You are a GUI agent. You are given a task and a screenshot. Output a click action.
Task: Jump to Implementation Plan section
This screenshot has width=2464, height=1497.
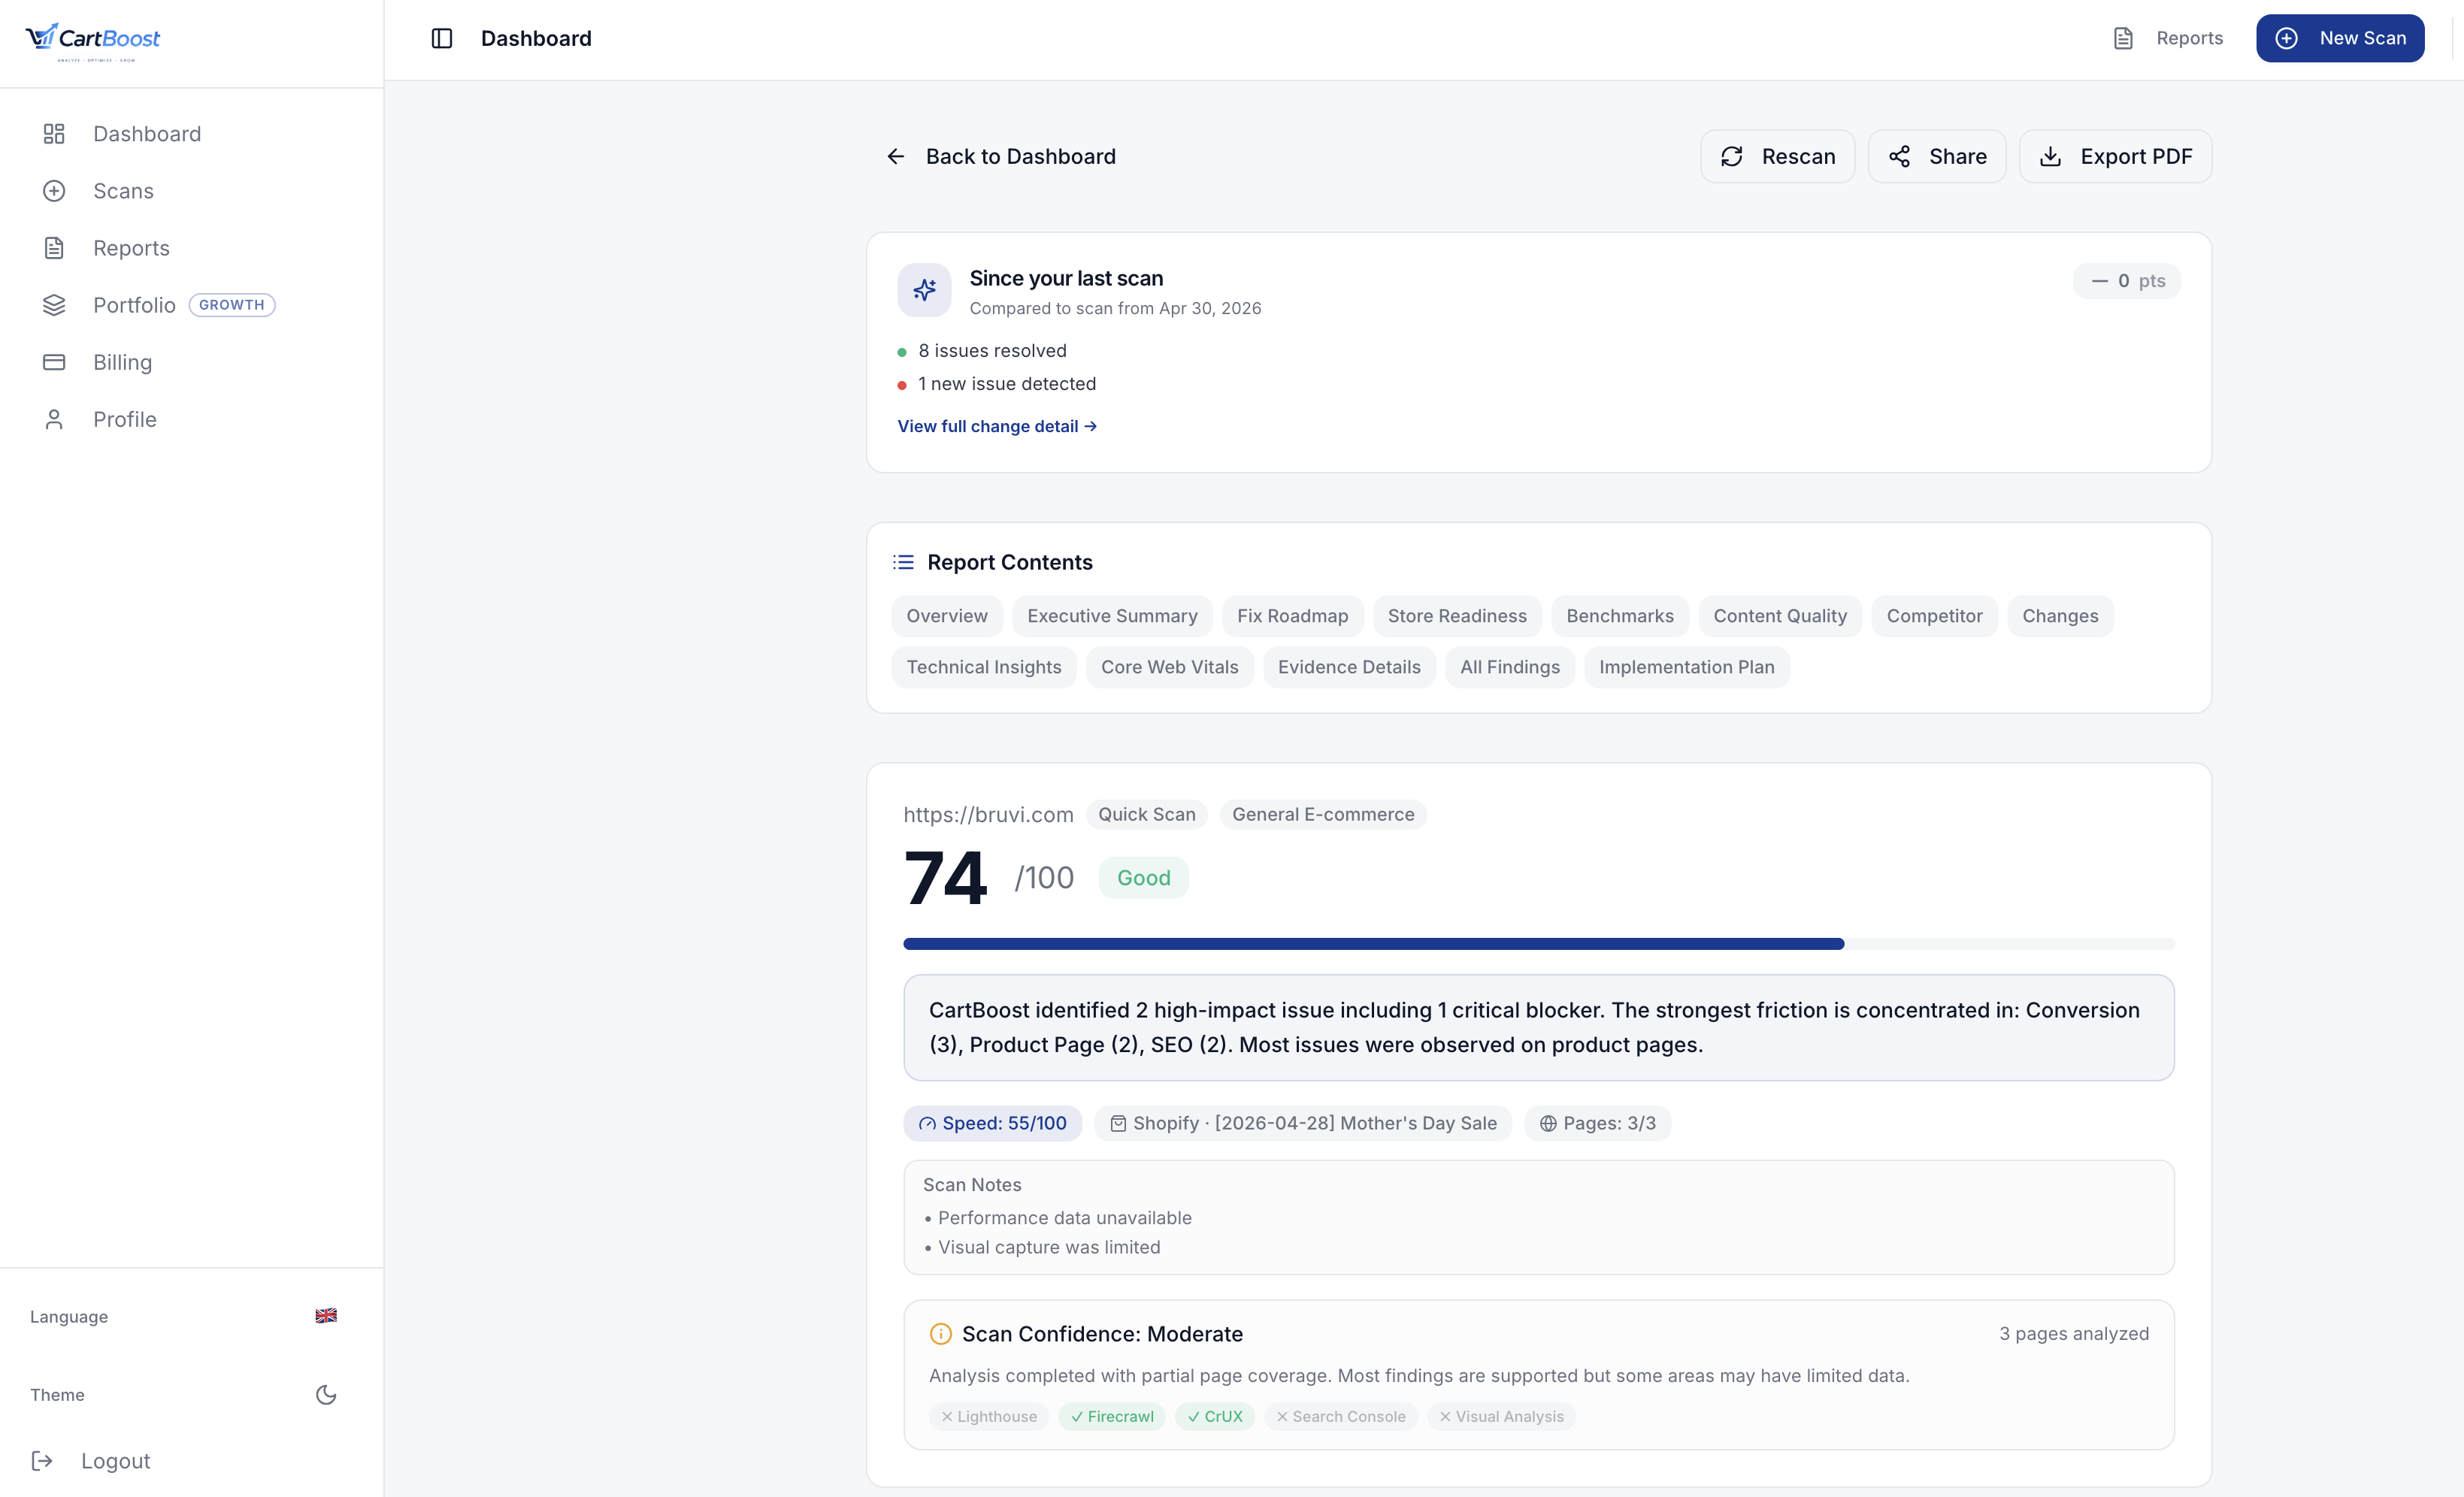click(1687, 667)
